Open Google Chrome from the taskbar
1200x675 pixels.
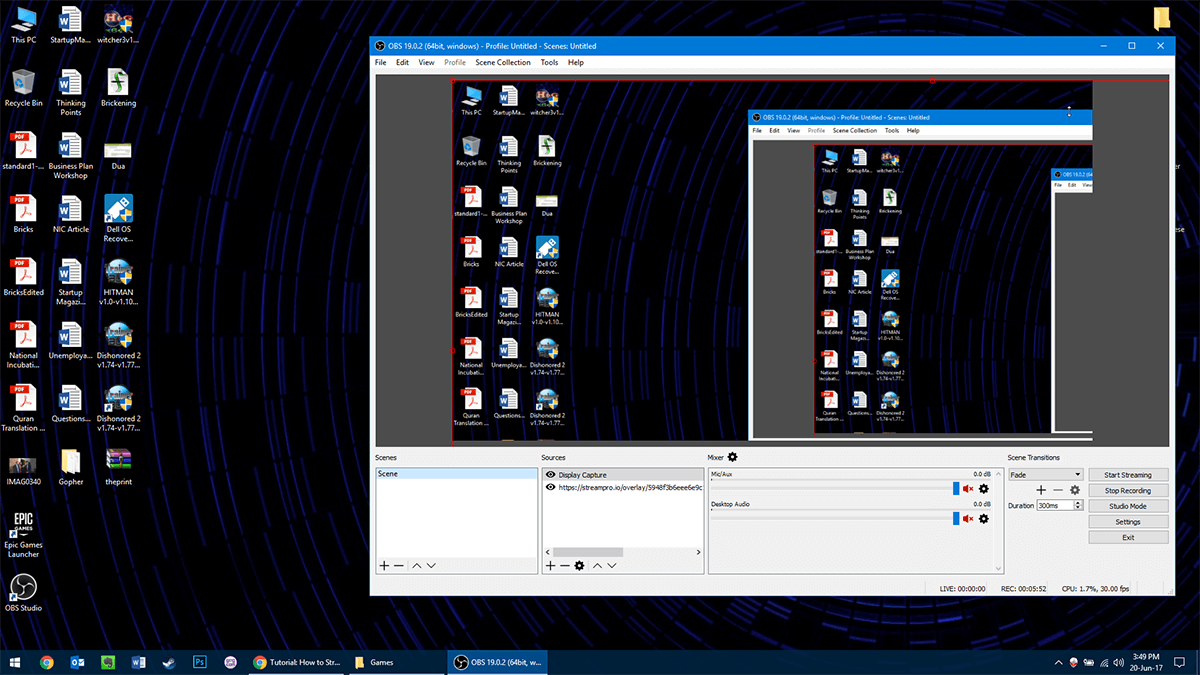click(x=47, y=662)
